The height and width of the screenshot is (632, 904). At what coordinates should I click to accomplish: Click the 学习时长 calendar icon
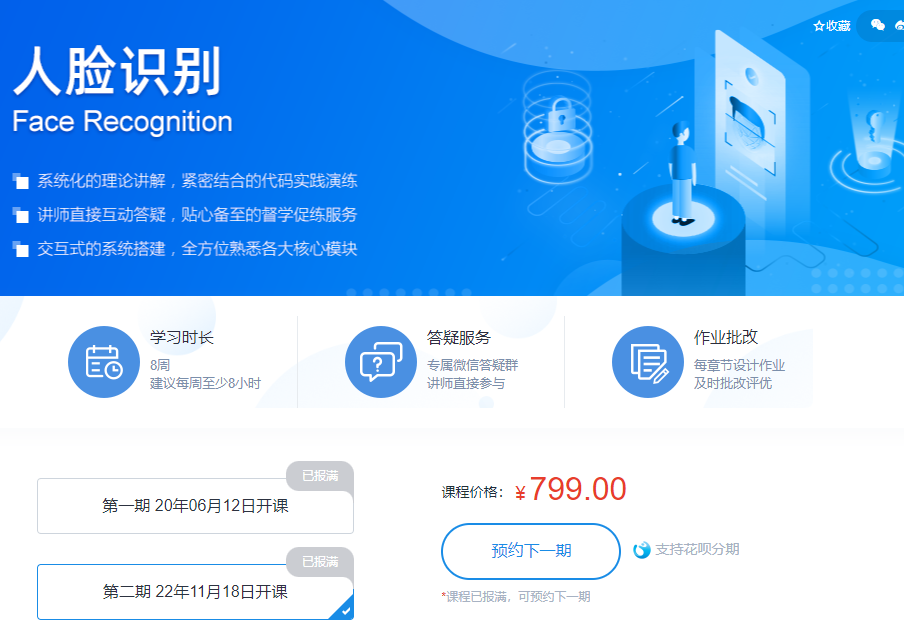pos(104,362)
